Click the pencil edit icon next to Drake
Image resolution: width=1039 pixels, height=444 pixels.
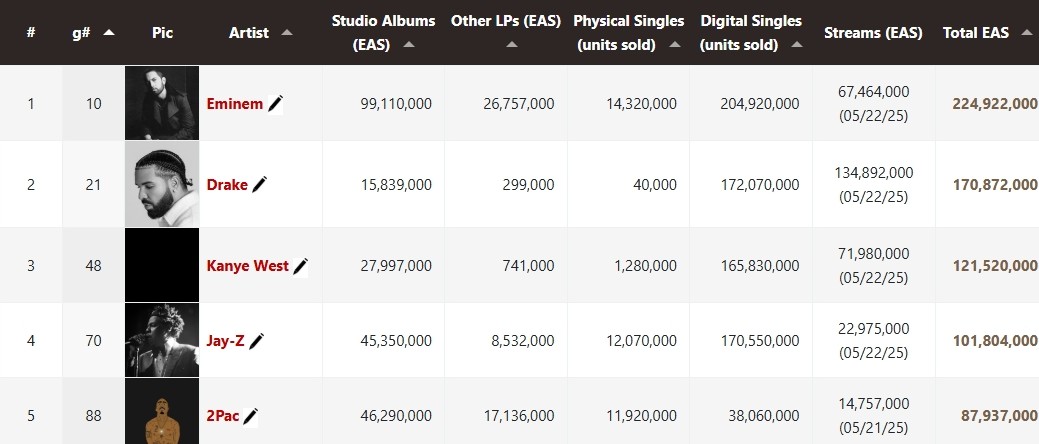click(260, 185)
